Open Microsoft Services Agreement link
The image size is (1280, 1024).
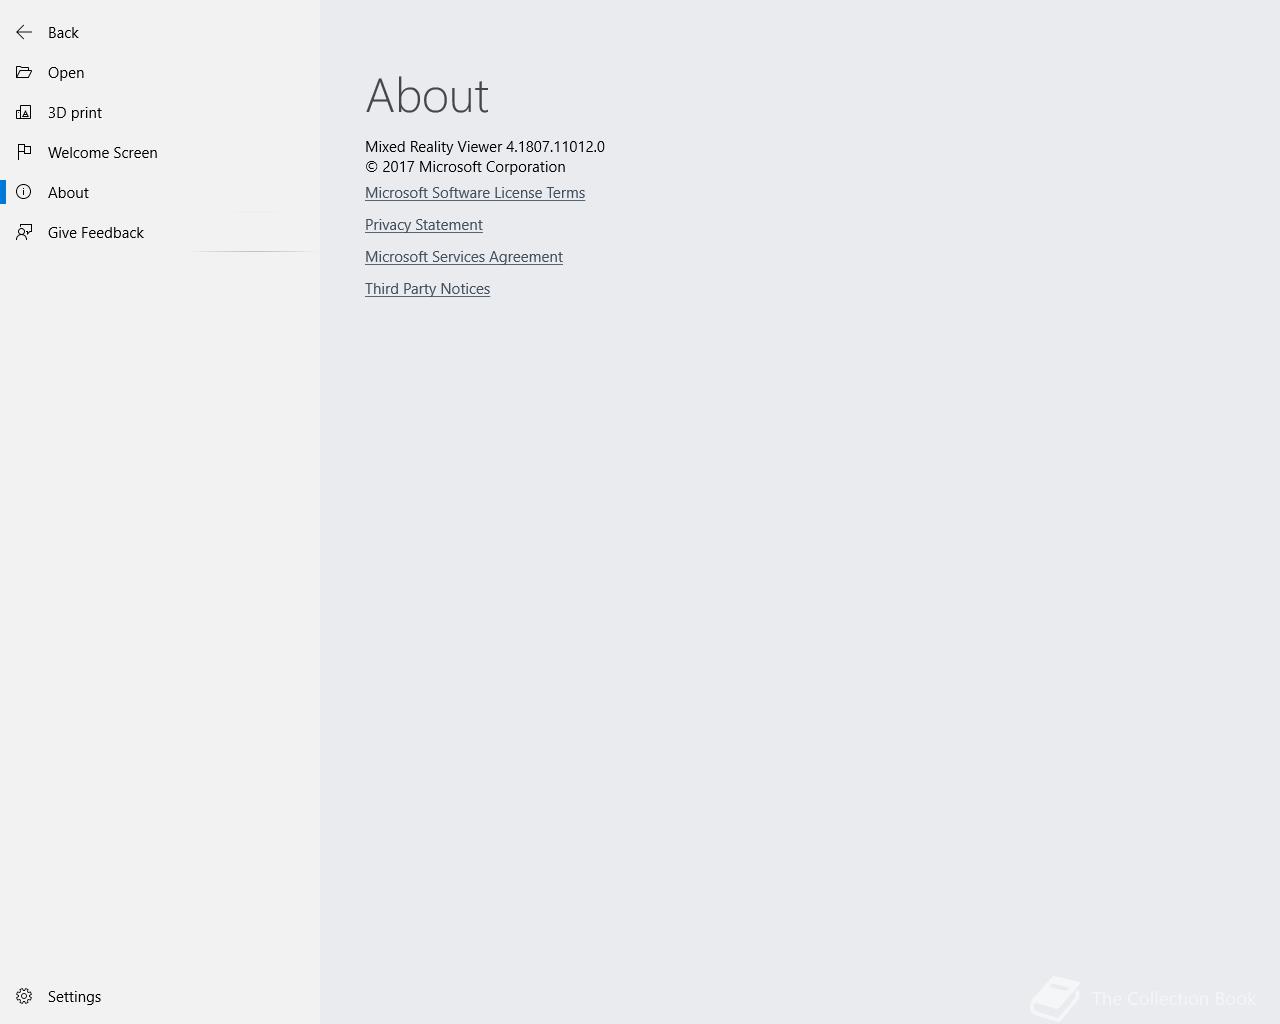pos(464,257)
